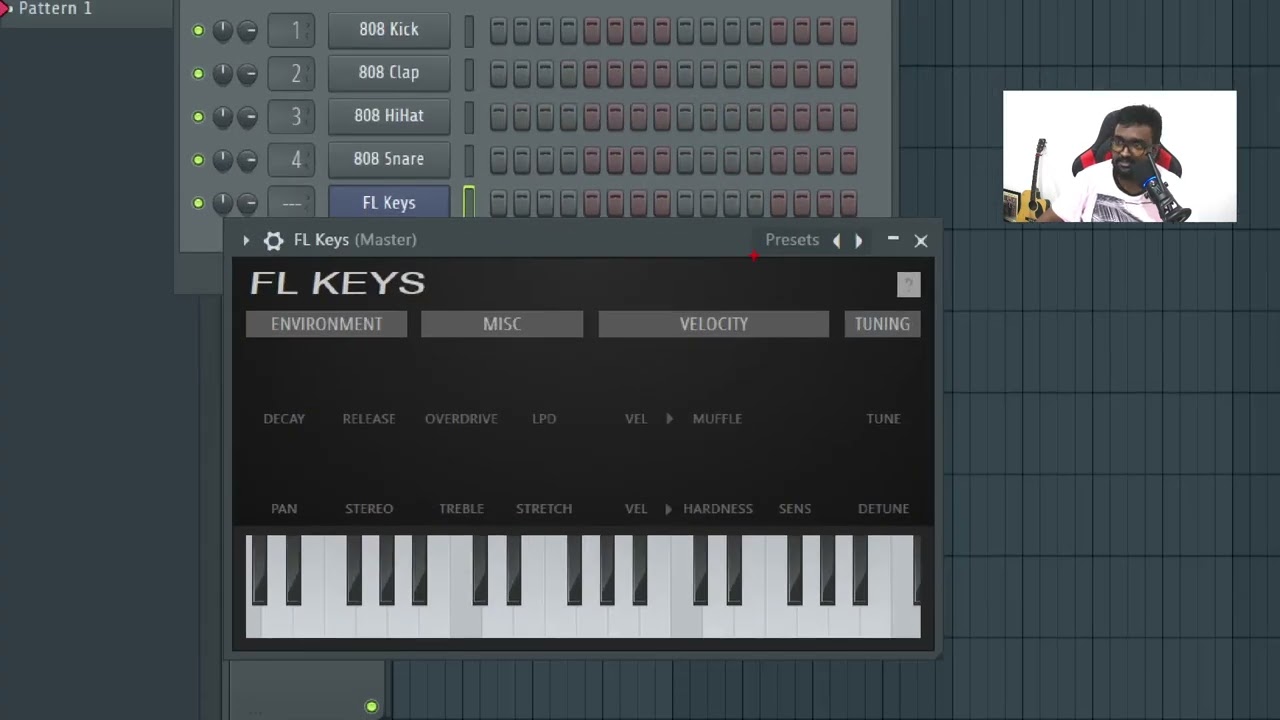The width and height of the screenshot is (1280, 720).
Task: Click the TUNING section header in FL Keys
Action: coord(883,324)
